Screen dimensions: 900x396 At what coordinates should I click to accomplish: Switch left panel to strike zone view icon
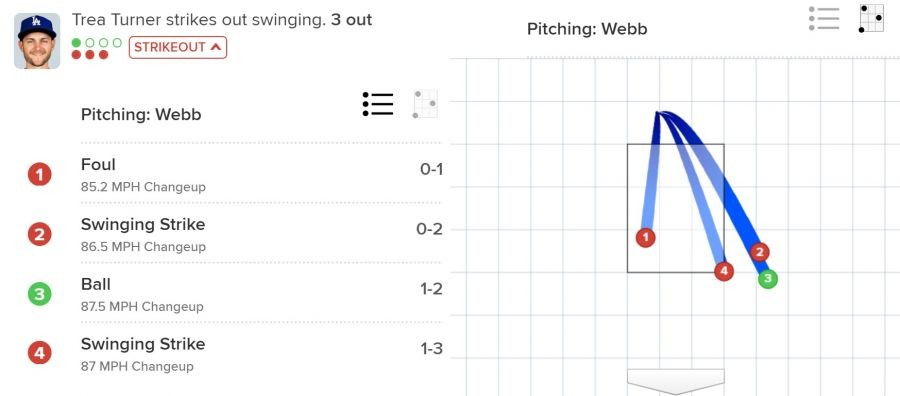(425, 104)
